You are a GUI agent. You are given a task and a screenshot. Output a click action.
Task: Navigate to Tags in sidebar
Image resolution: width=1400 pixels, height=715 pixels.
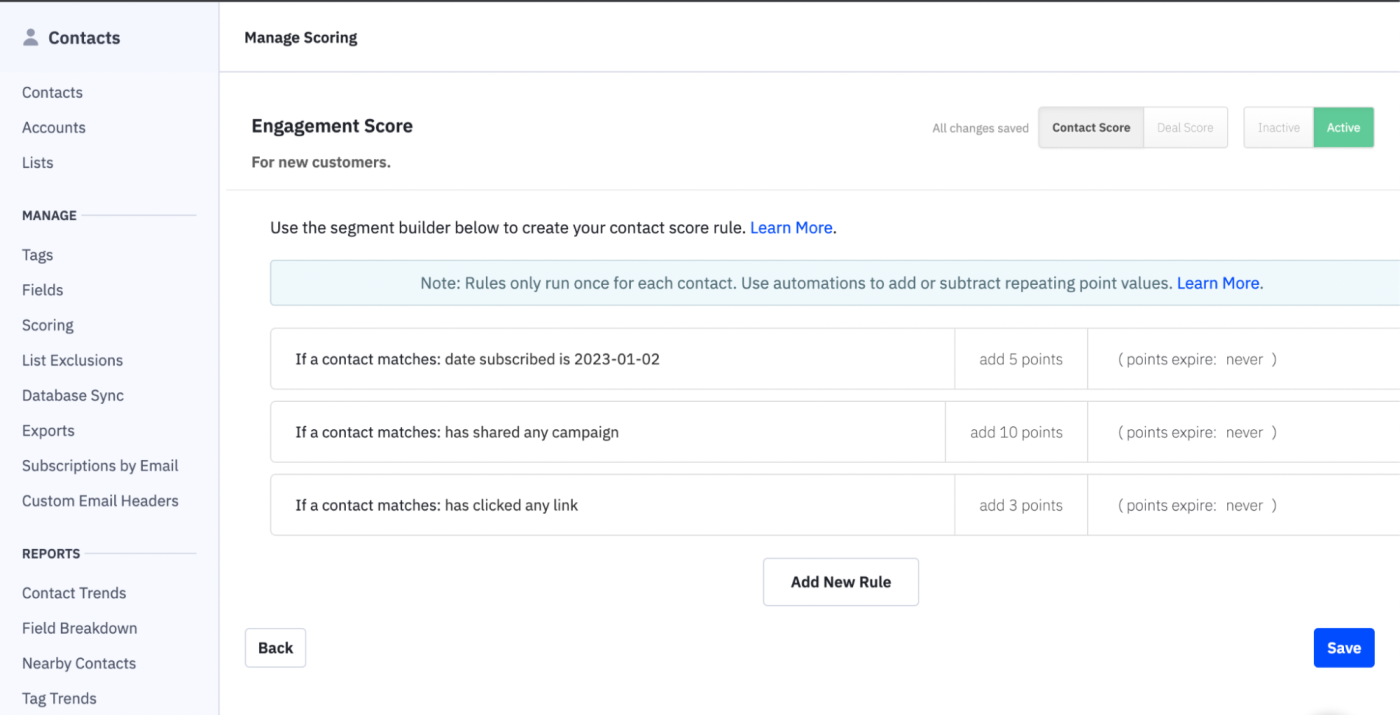[38, 255]
